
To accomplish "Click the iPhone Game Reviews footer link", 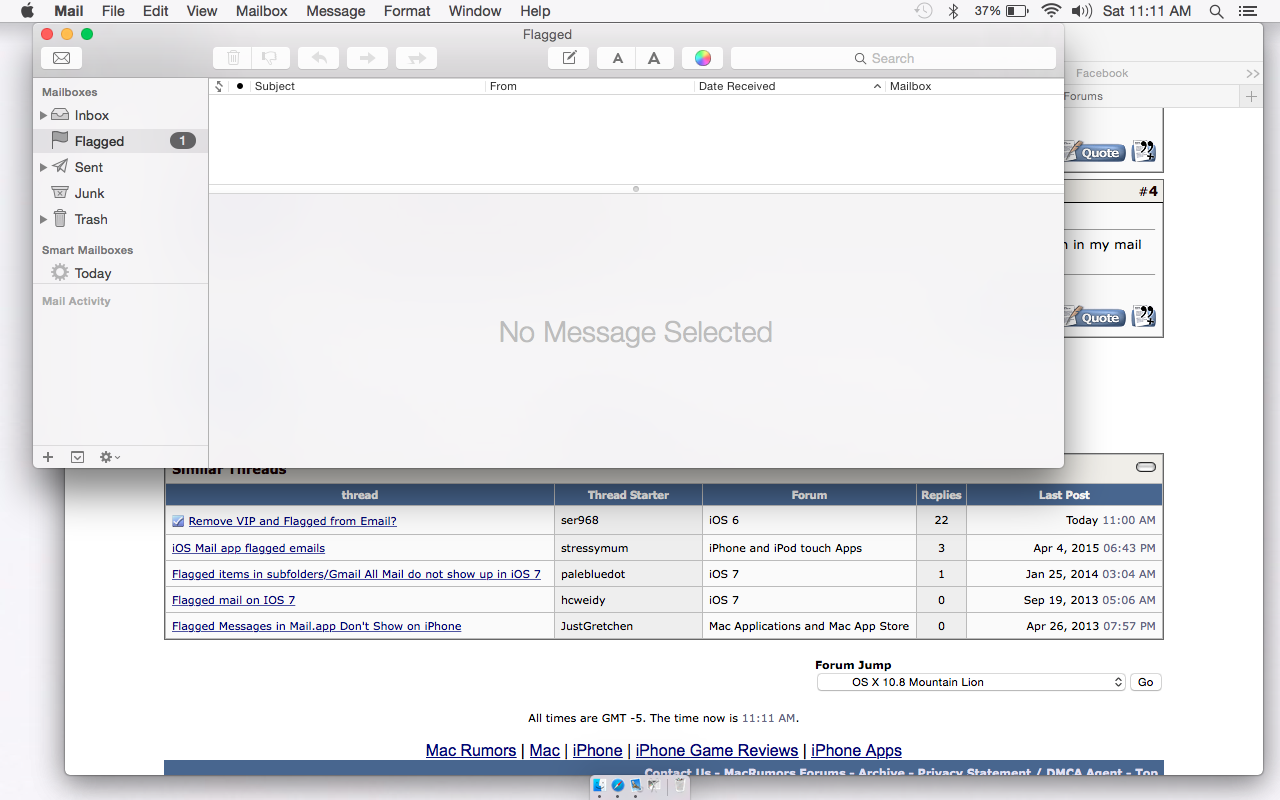I will coord(717,750).
